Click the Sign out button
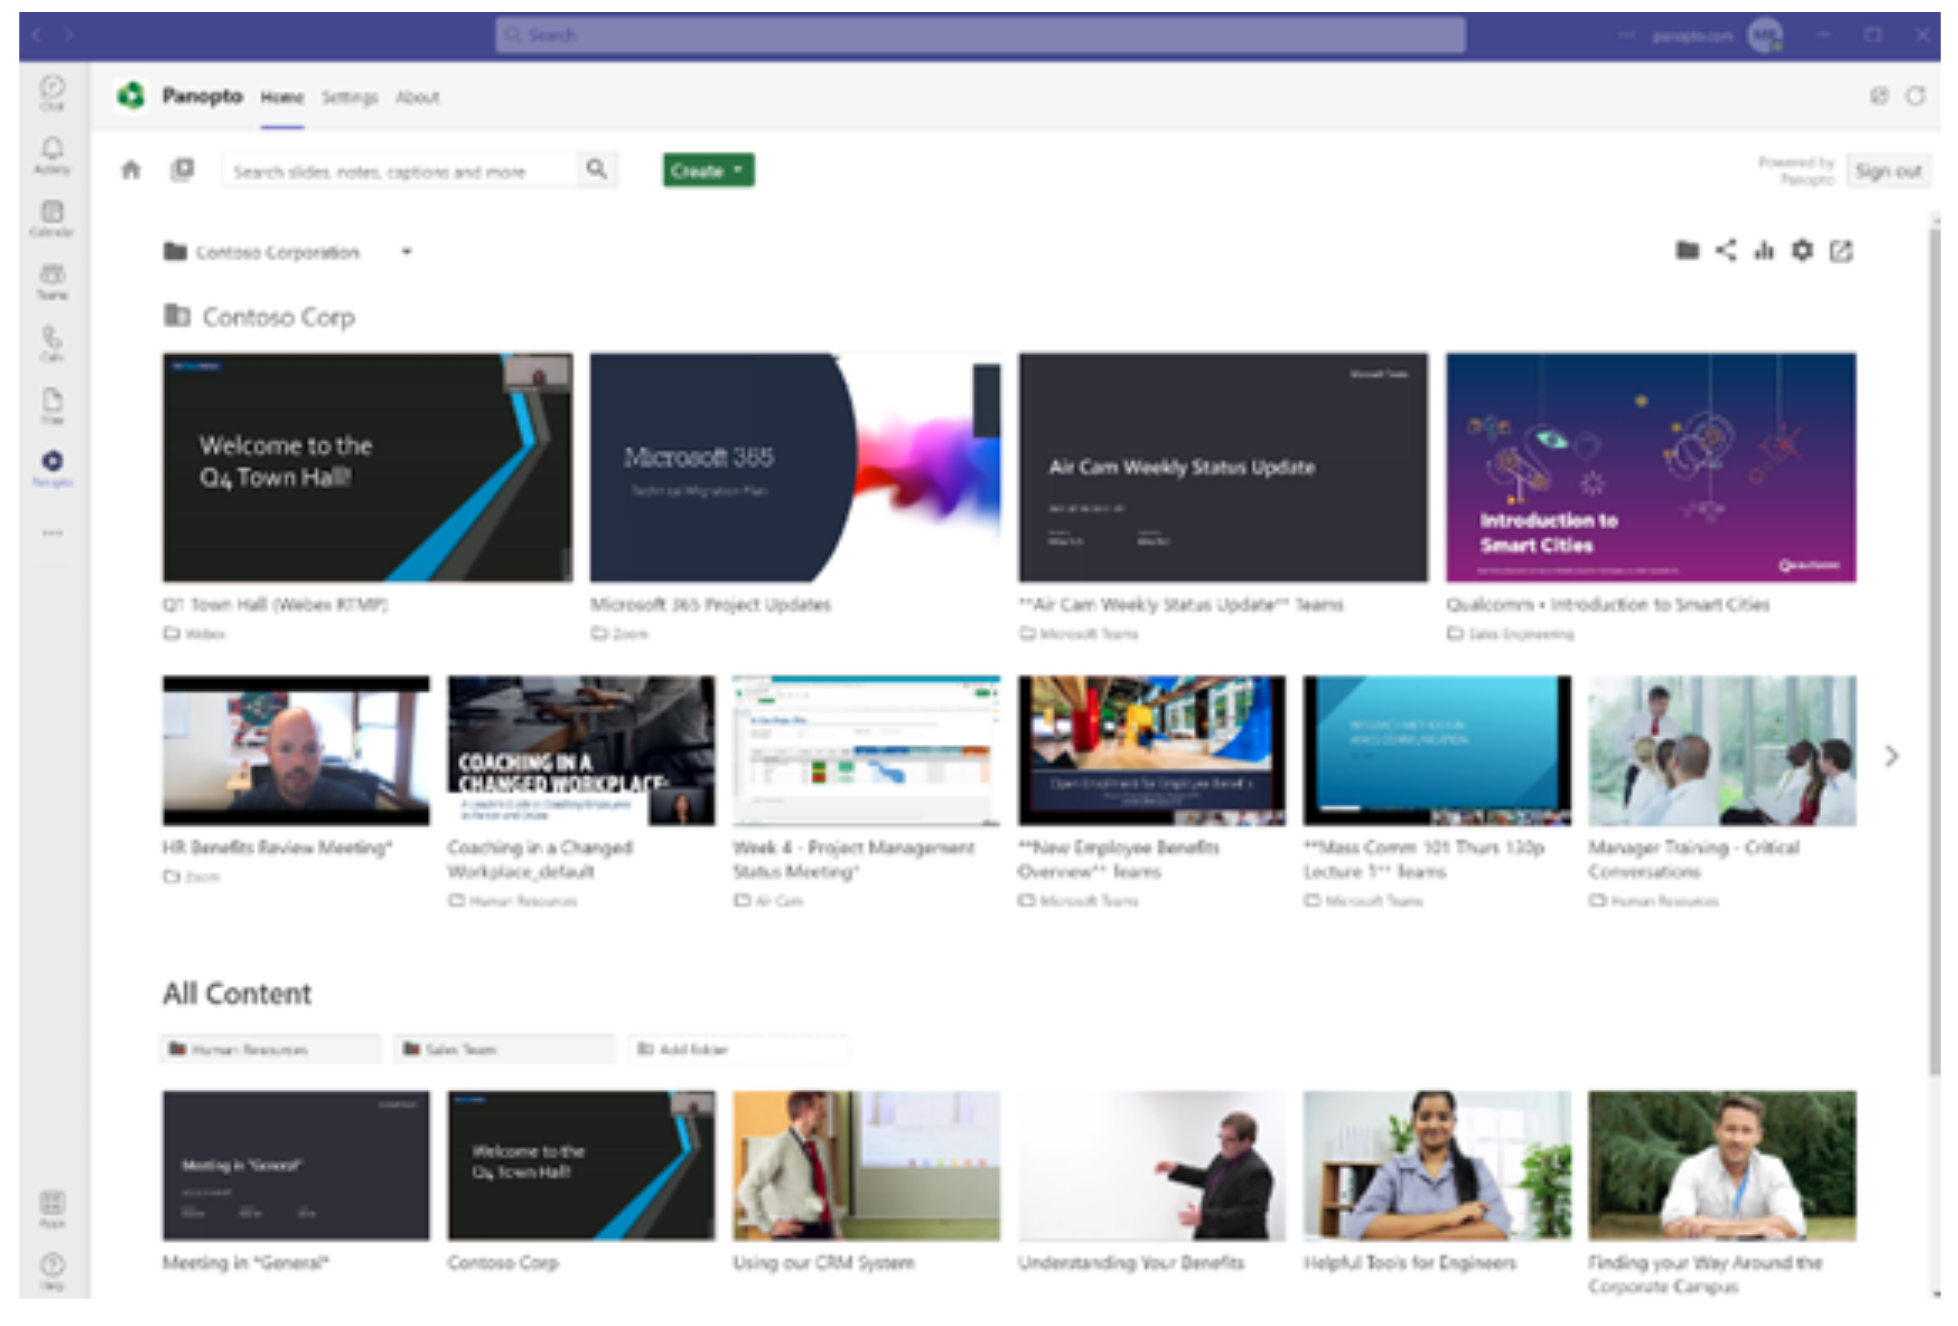This screenshot has width=1958, height=1326. click(x=1888, y=170)
